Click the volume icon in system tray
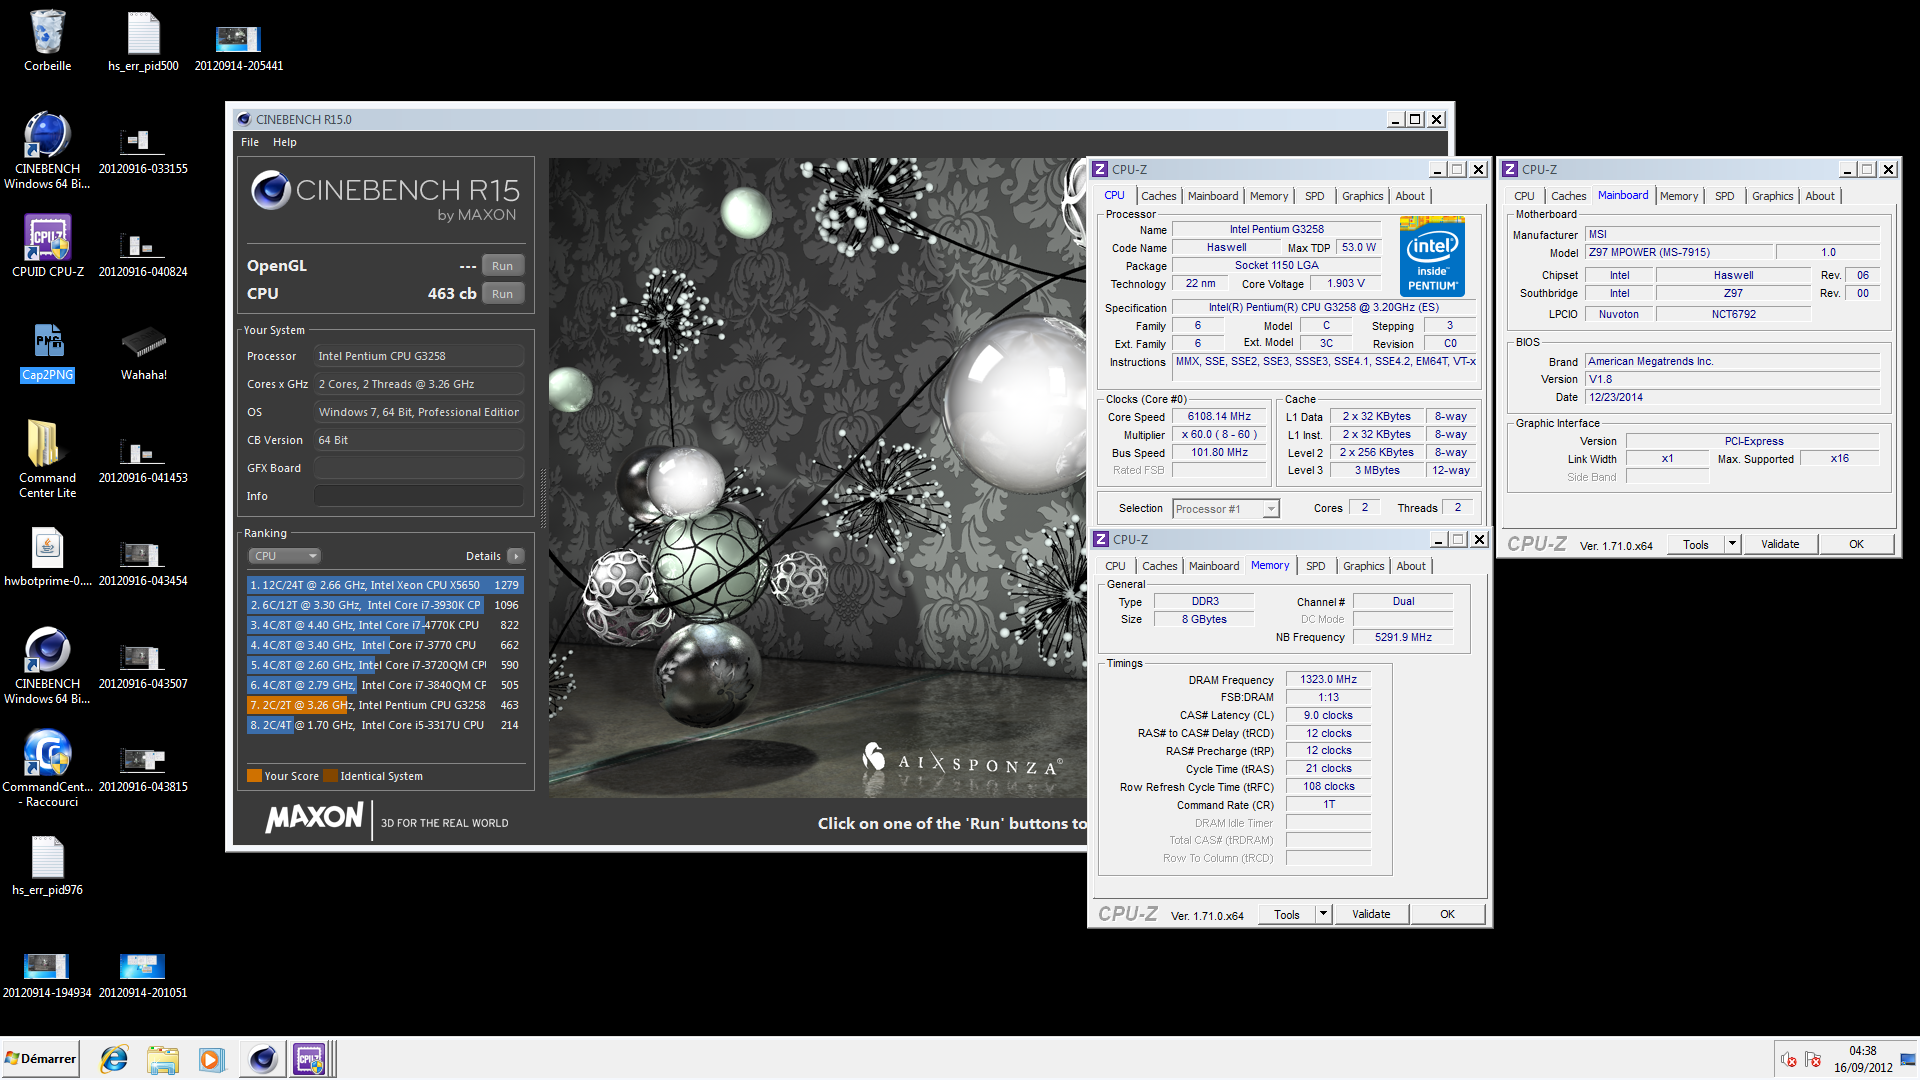The height and width of the screenshot is (1080, 1920). click(x=1789, y=1060)
